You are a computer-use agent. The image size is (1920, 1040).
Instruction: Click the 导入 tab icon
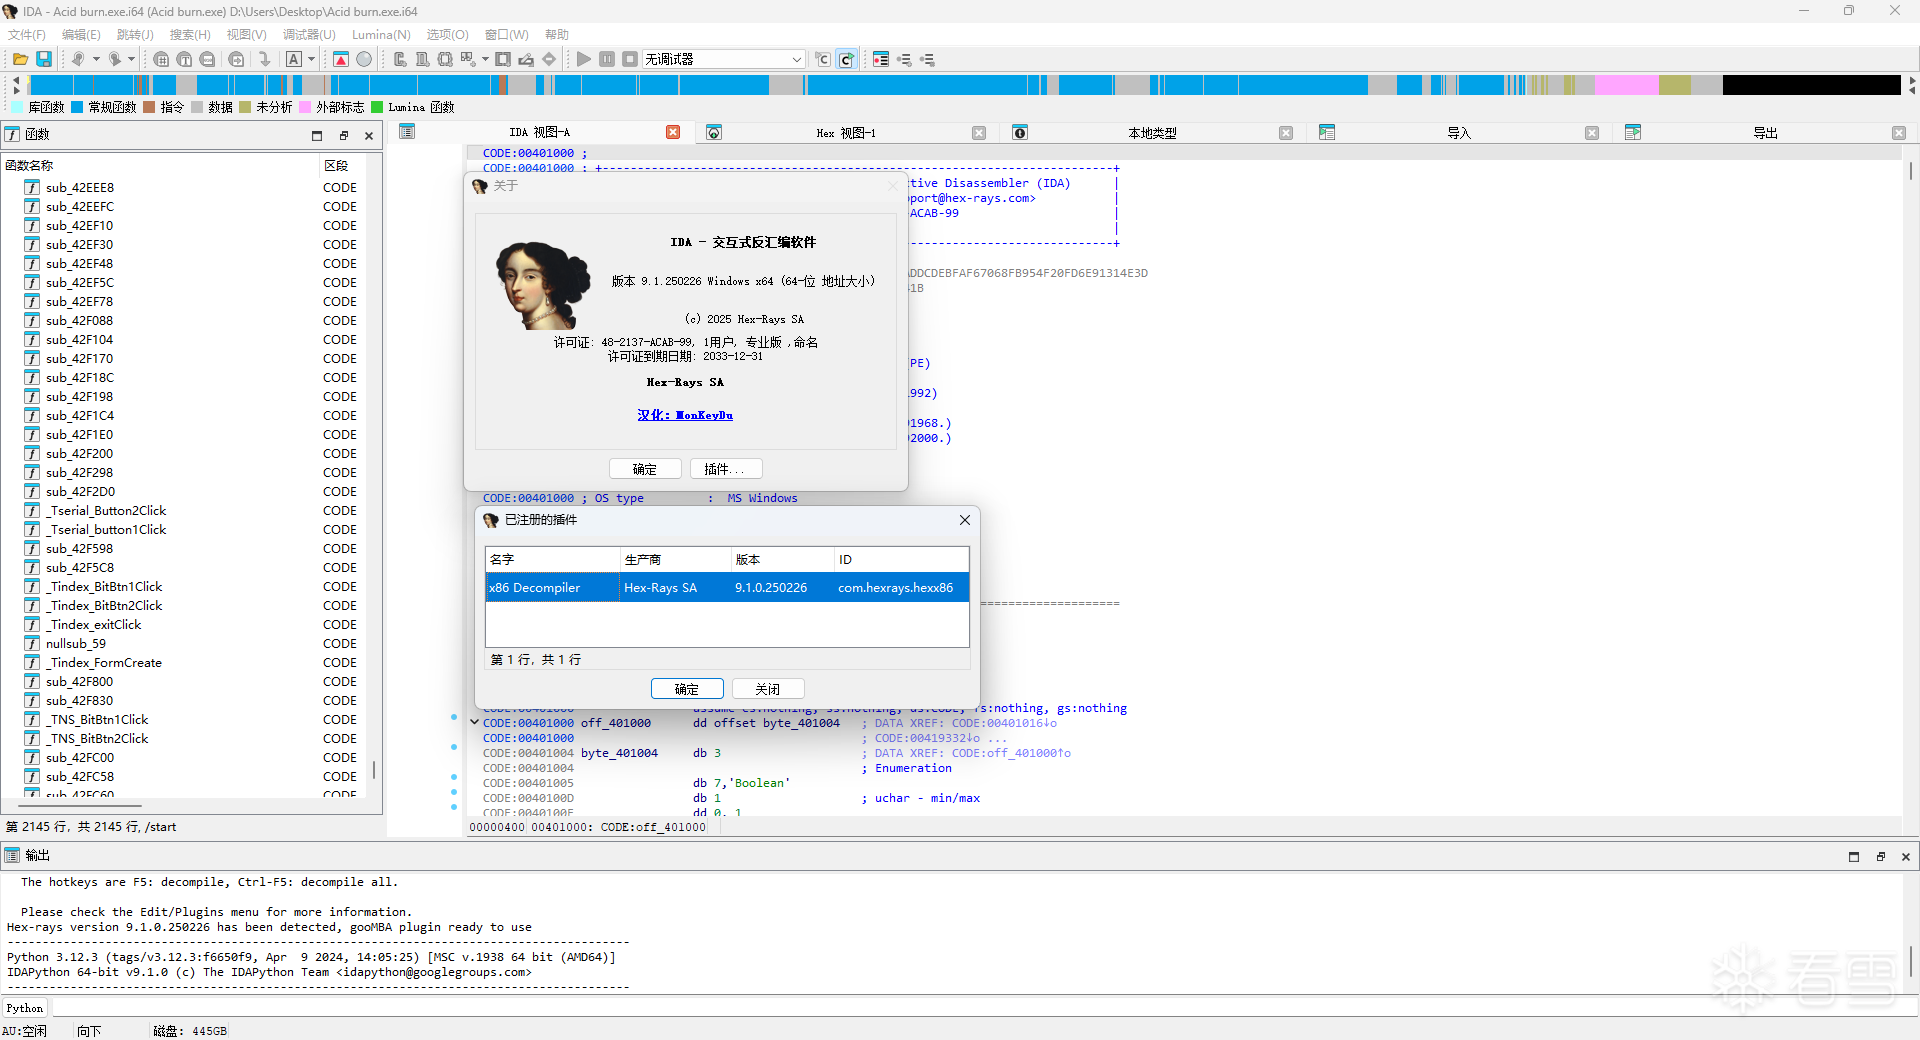1327,133
